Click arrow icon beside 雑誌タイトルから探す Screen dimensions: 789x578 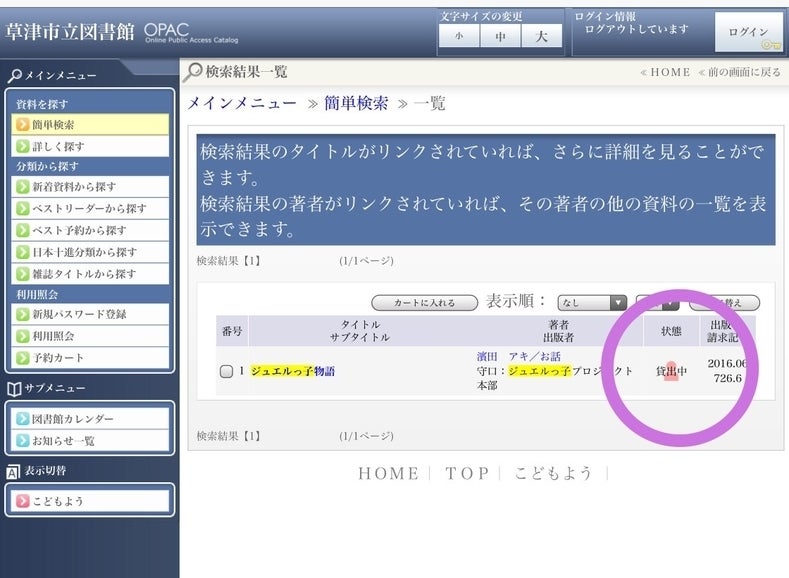(x=24, y=273)
